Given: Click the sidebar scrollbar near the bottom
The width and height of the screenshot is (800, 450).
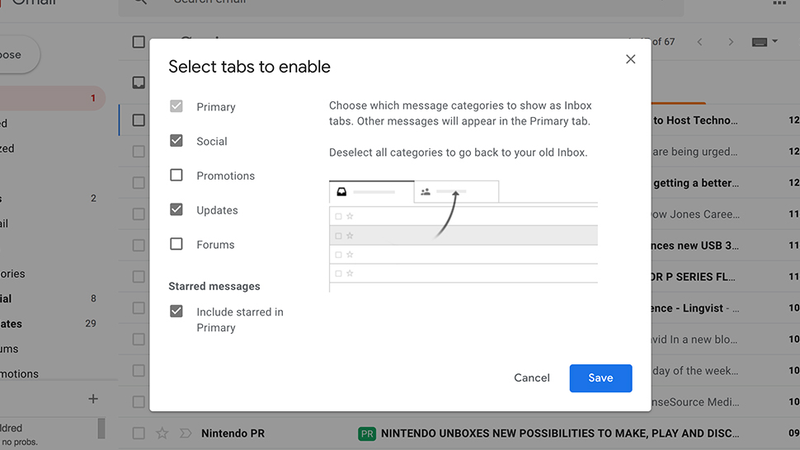Looking at the screenshot, I should click(x=102, y=429).
